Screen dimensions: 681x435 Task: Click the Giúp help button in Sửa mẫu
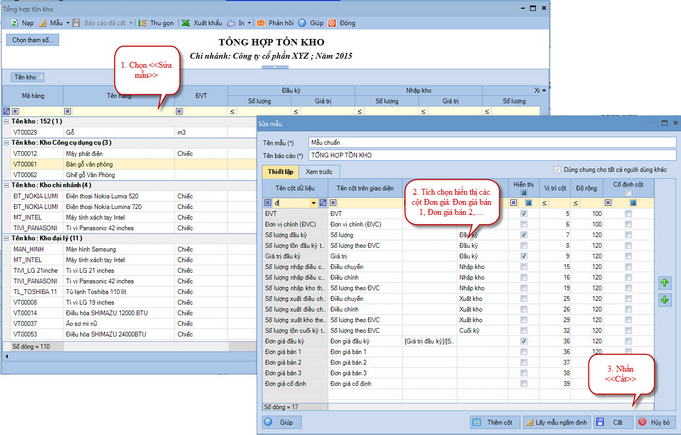point(281,422)
